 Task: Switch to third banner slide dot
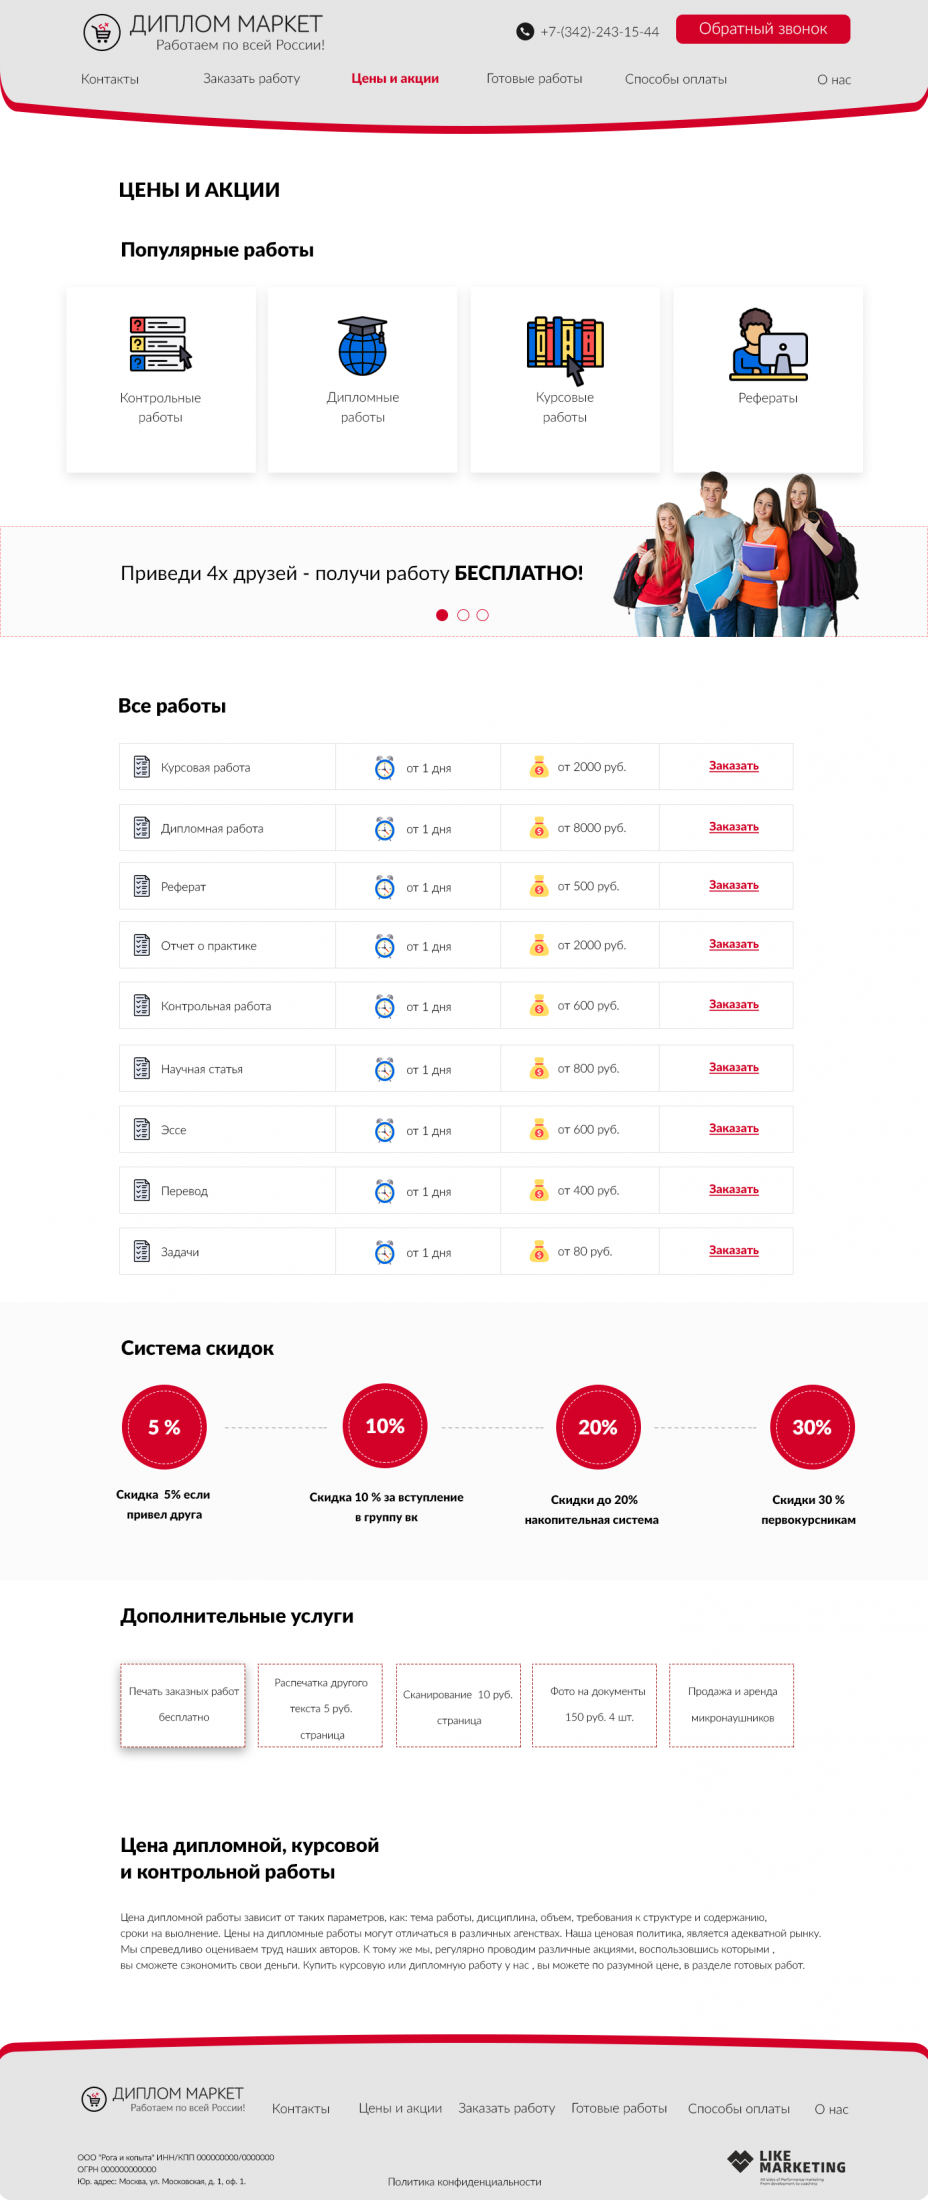[x=483, y=615]
